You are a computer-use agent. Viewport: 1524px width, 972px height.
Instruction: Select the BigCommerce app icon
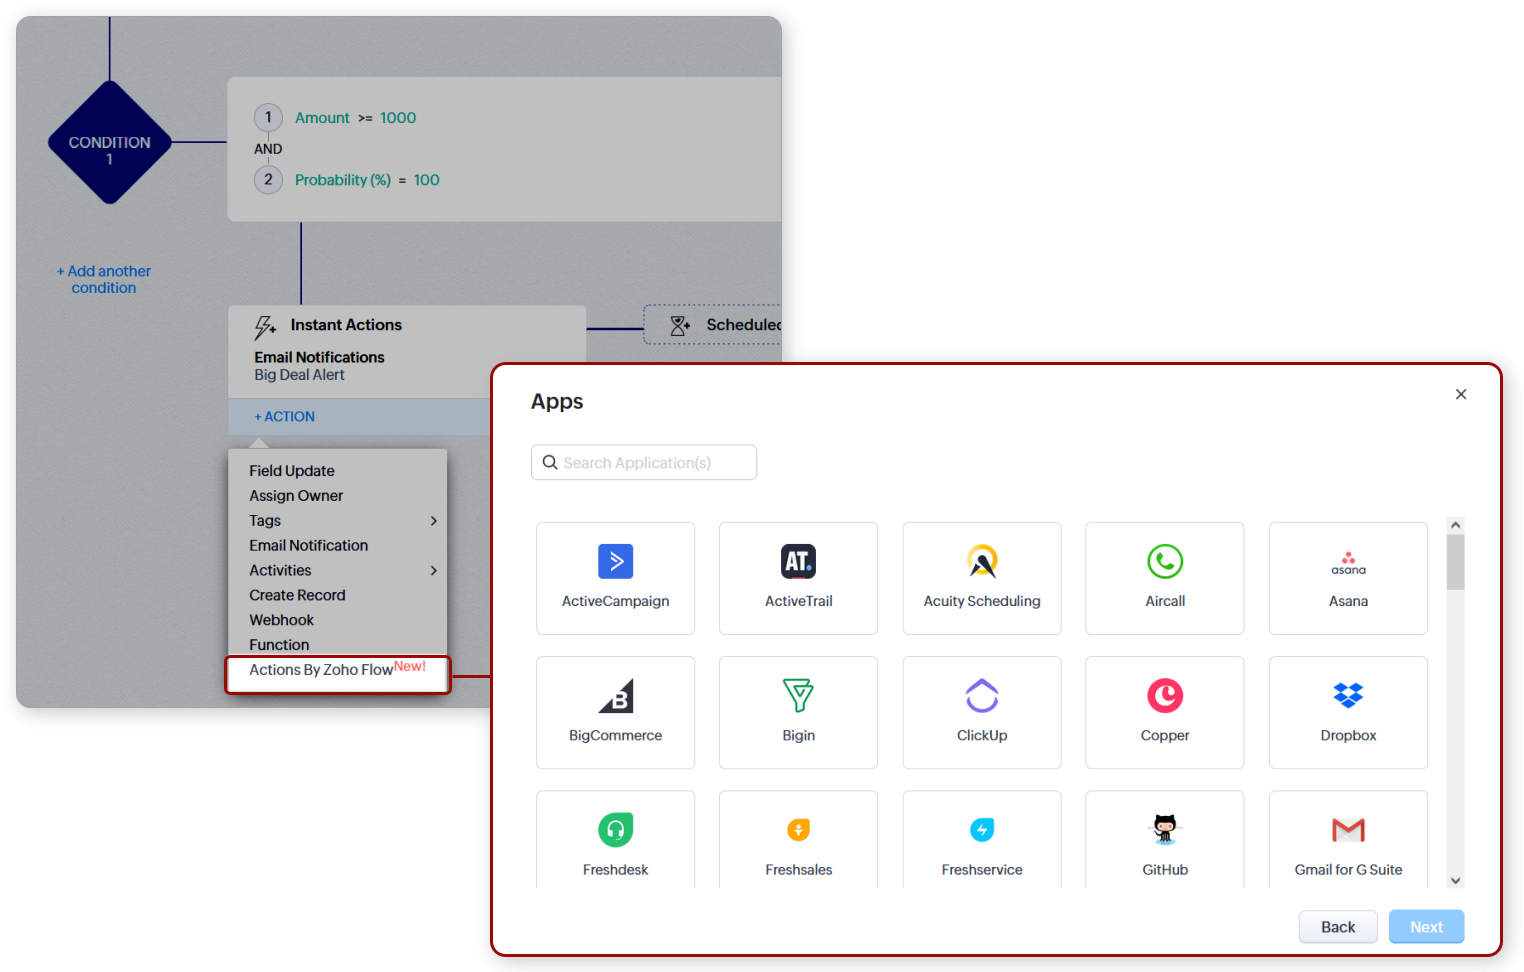pos(615,696)
